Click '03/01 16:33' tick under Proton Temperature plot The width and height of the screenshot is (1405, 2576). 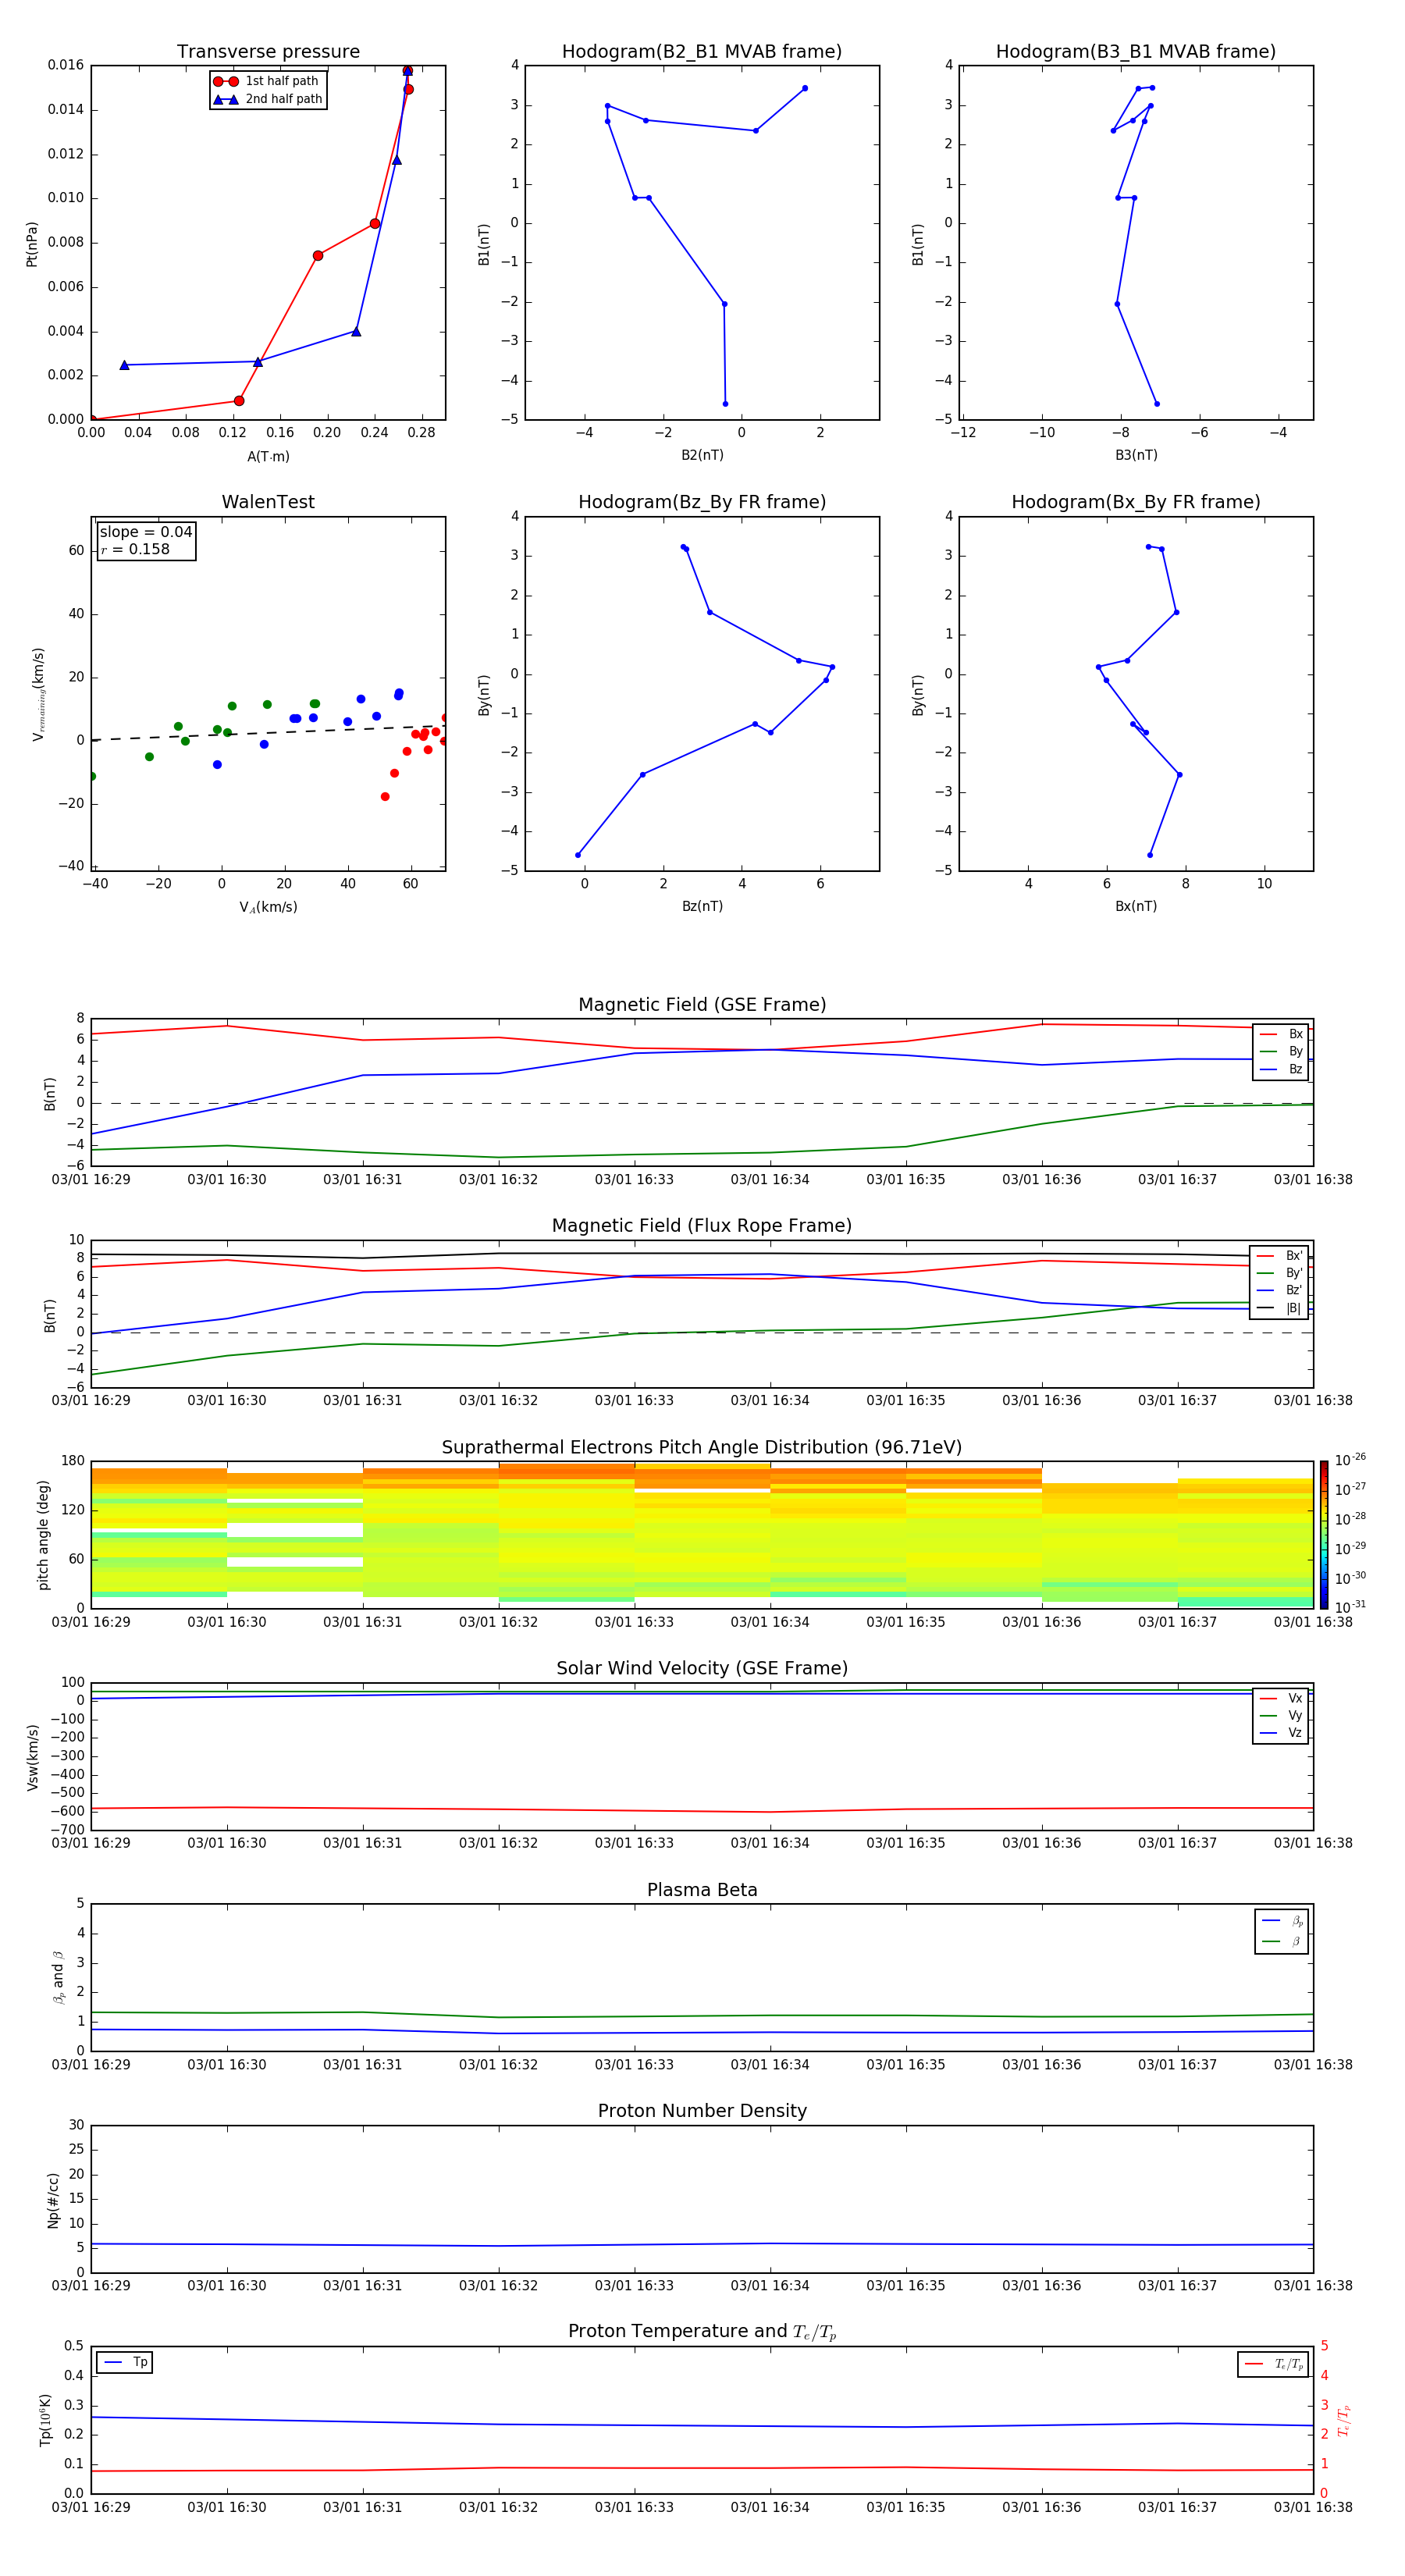point(634,2507)
